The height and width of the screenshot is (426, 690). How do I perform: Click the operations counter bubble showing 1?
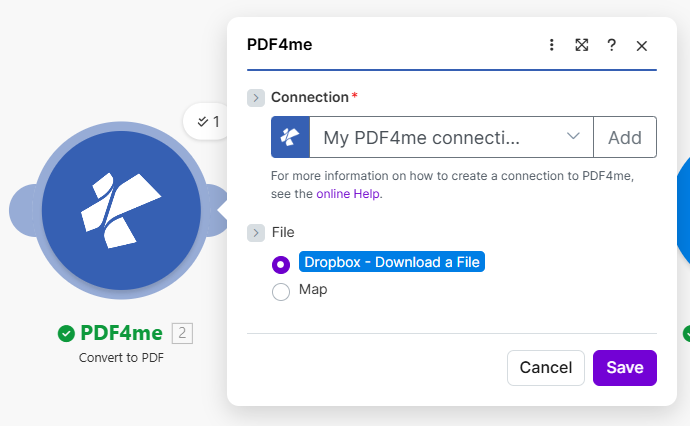pos(209,121)
